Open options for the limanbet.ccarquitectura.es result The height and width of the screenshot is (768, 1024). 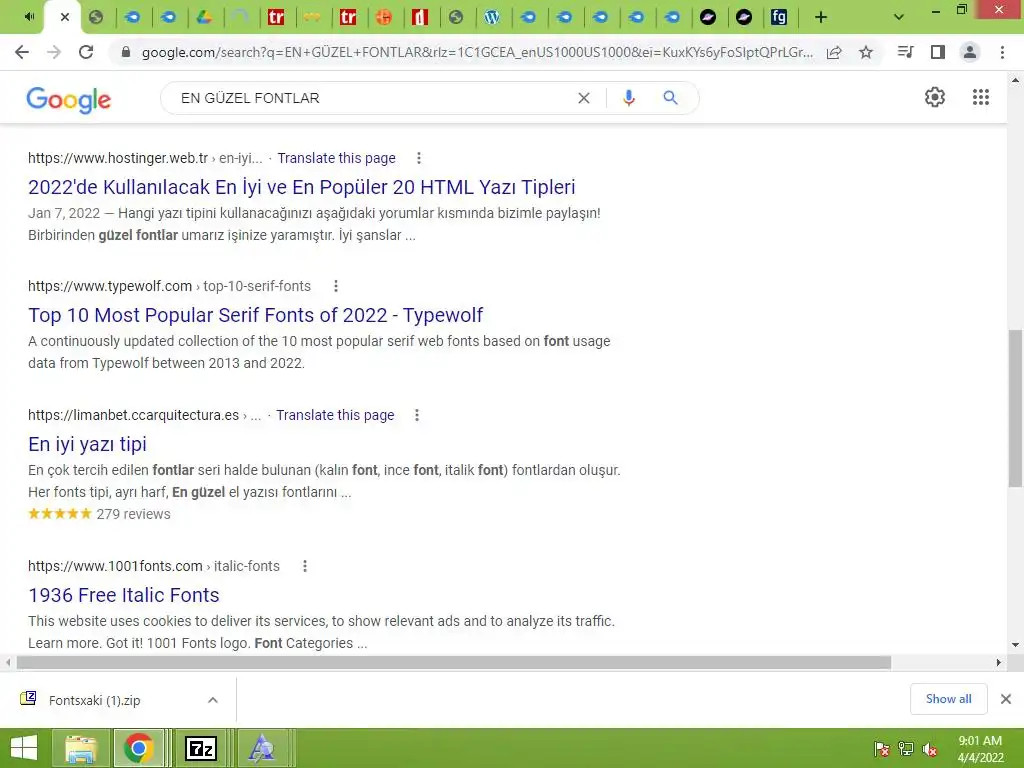pyautogui.click(x=417, y=415)
